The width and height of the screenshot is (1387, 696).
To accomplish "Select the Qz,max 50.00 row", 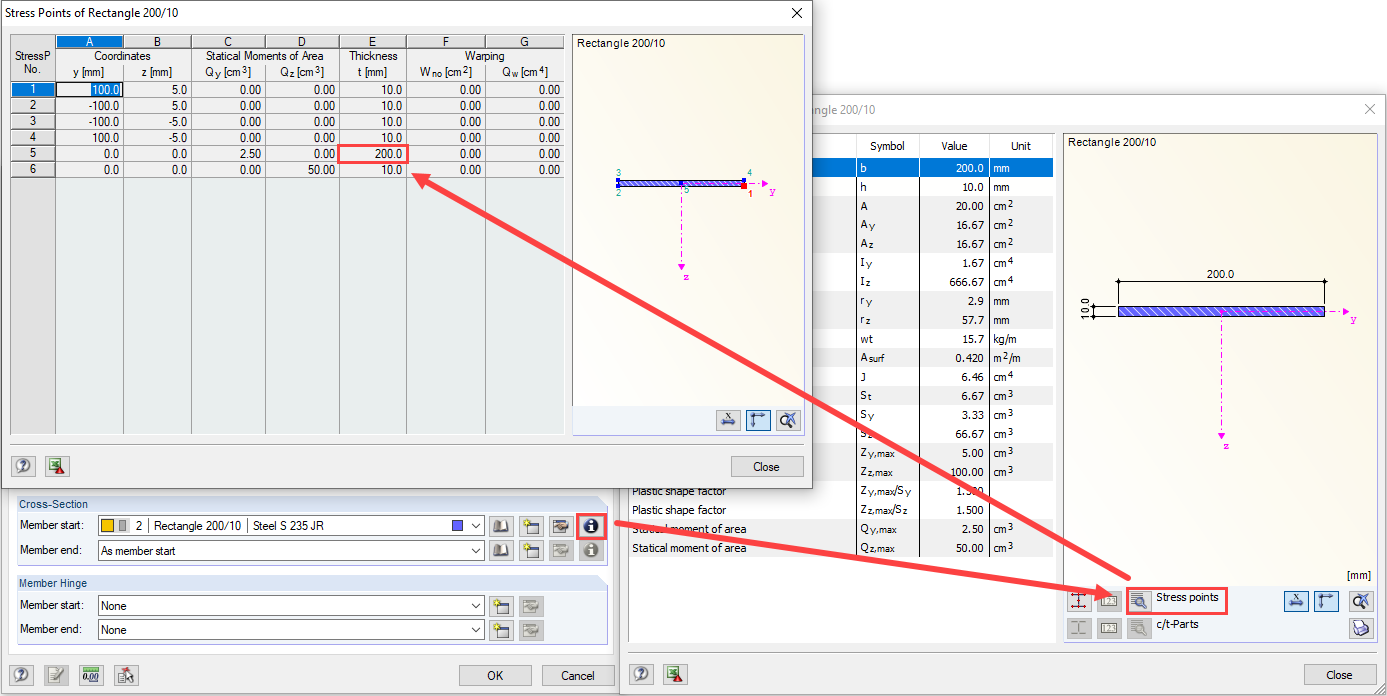I will (x=841, y=548).
